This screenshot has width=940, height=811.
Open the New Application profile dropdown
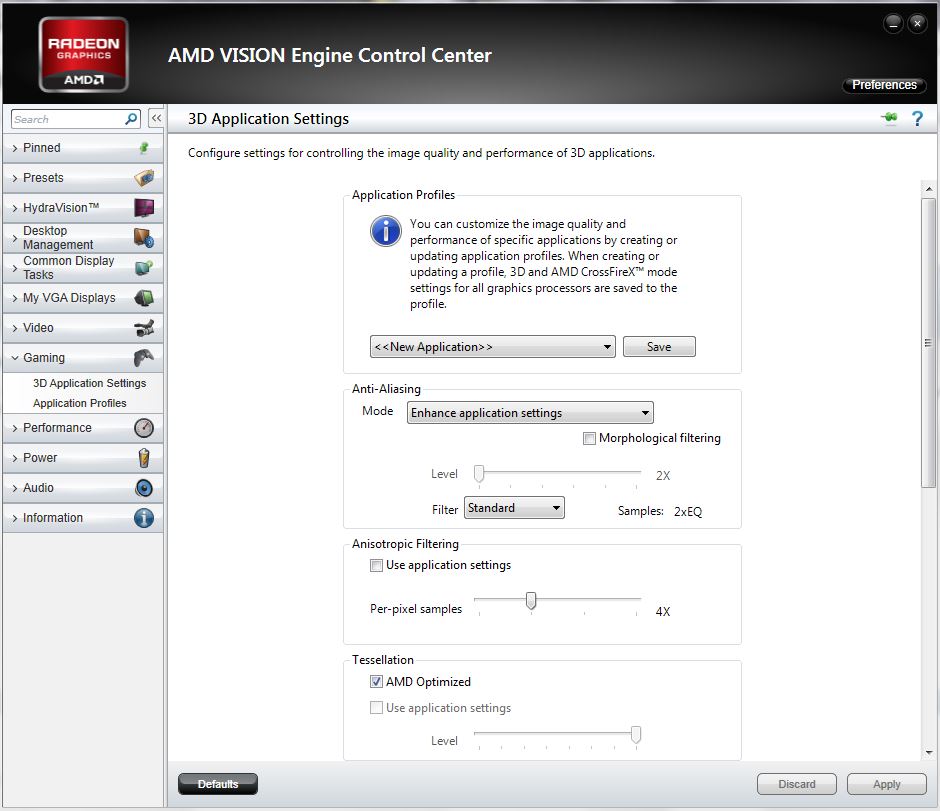(x=493, y=346)
